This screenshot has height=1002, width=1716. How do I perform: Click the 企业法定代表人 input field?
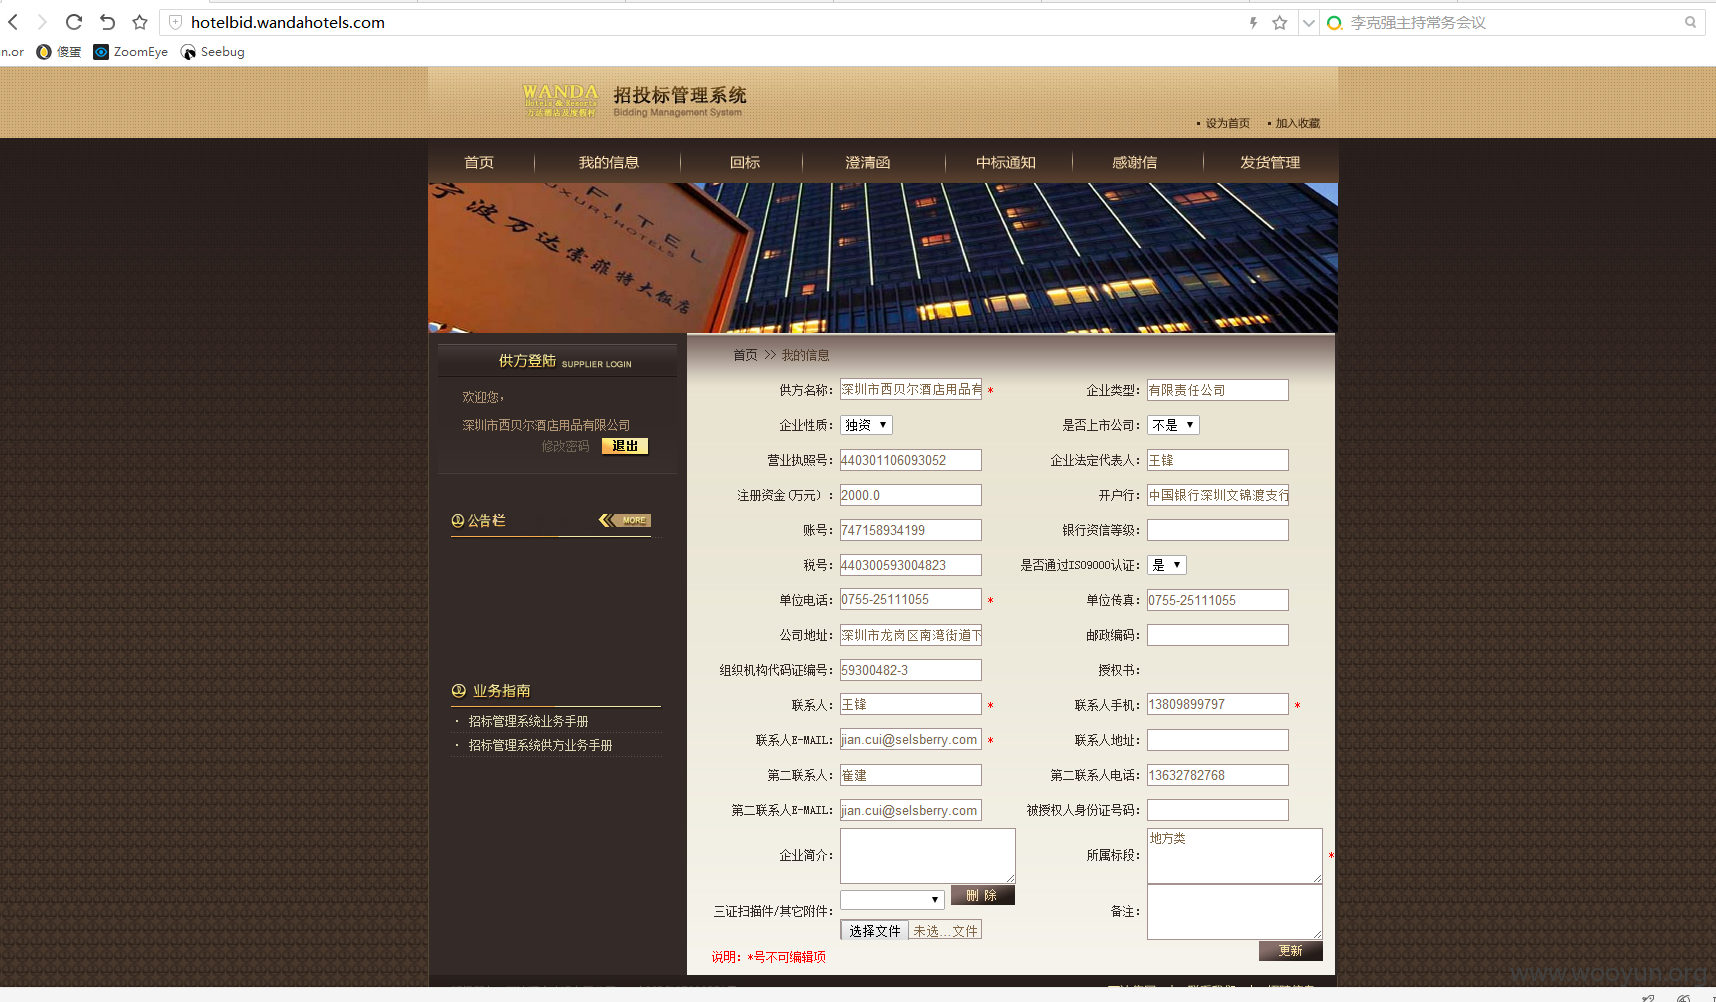[x=1217, y=460]
